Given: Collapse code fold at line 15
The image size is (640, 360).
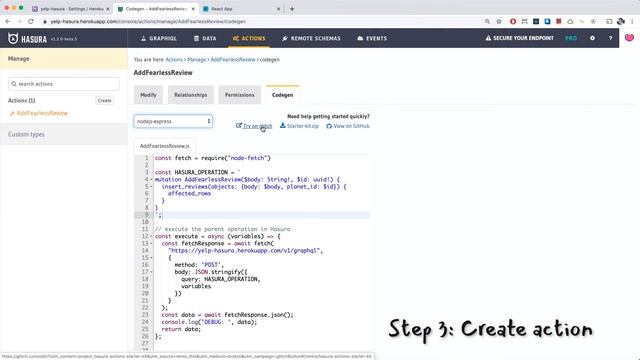Looking at the screenshot, I should 151,258.
